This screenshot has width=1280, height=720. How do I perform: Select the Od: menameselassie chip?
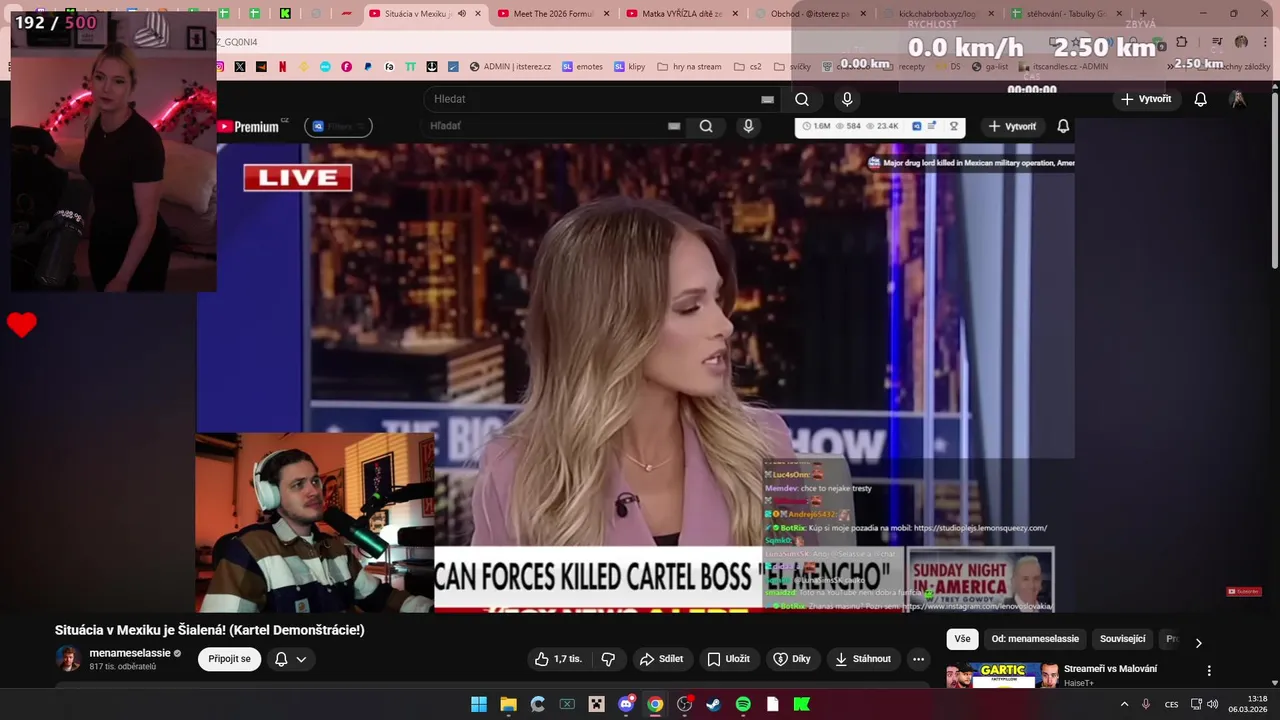click(1035, 639)
